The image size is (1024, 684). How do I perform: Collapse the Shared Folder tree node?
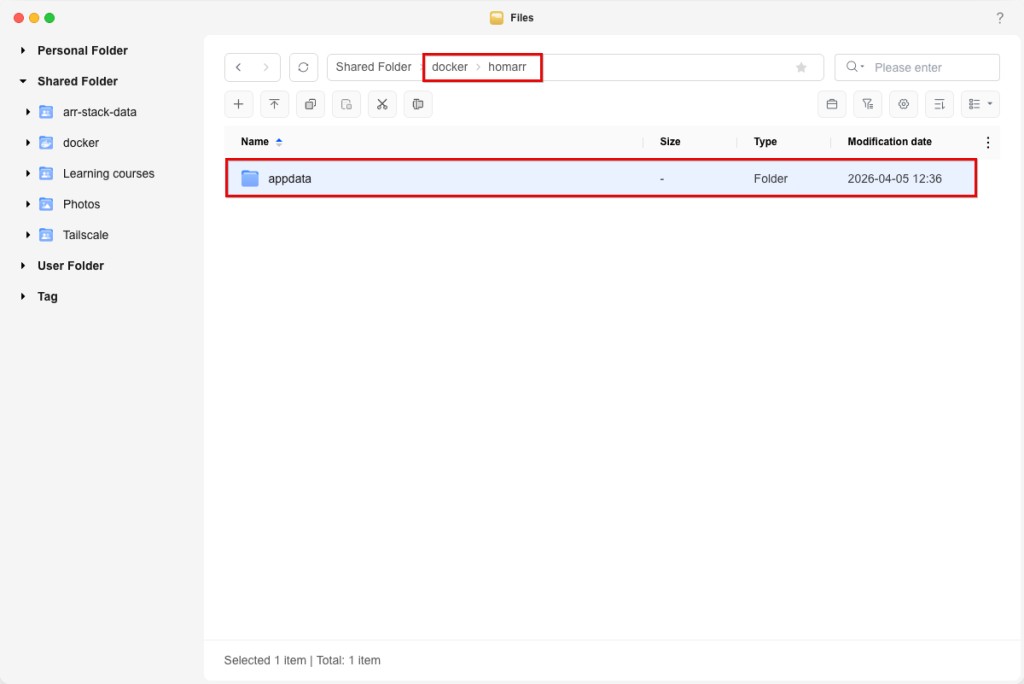tap(23, 81)
